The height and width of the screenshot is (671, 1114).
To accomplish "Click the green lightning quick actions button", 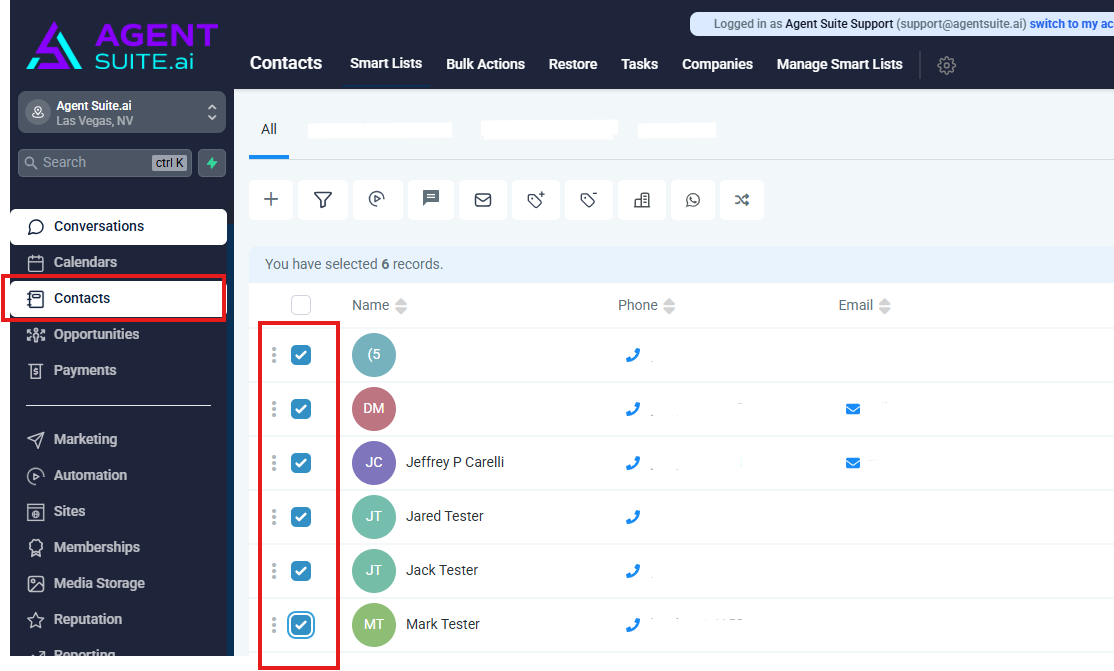I will coord(212,163).
